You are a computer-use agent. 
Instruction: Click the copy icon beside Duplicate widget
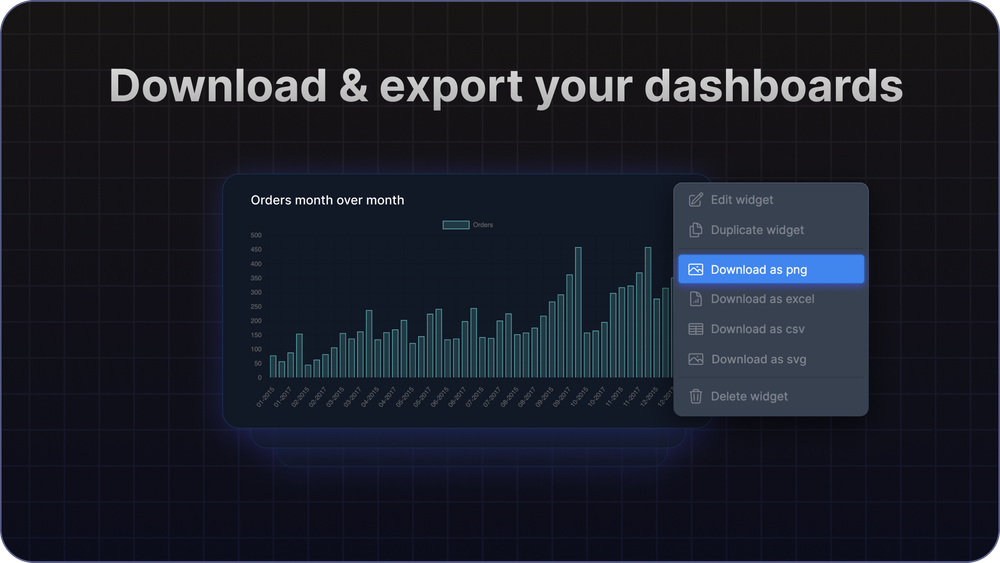click(696, 230)
